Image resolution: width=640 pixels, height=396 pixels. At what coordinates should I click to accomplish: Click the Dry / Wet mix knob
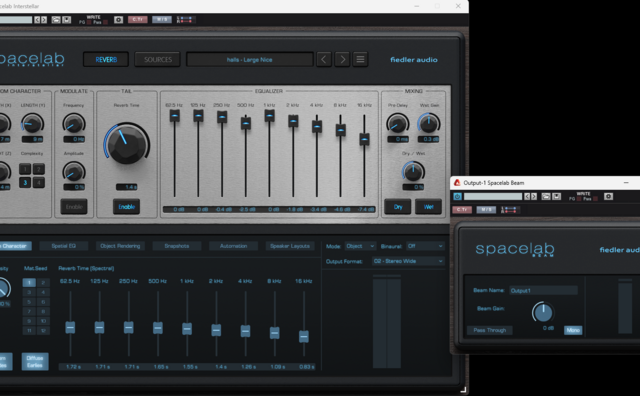click(413, 171)
